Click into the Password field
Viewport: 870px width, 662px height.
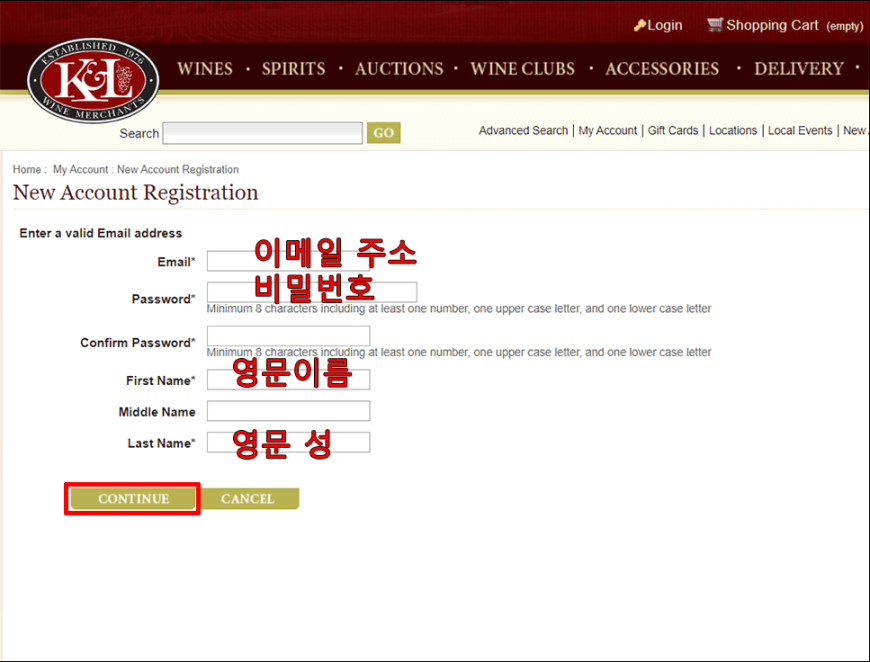312,292
